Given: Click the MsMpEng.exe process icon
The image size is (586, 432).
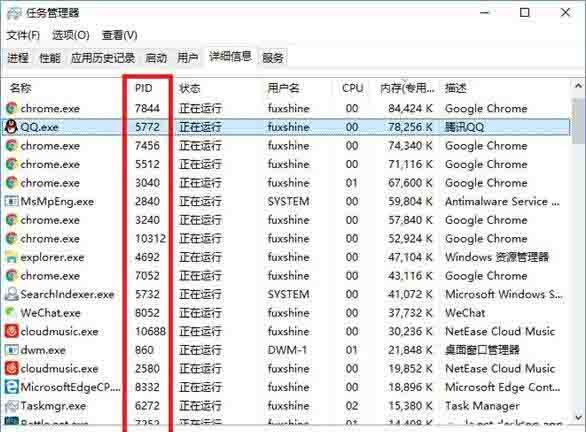Looking at the screenshot, I should point(12,201).
